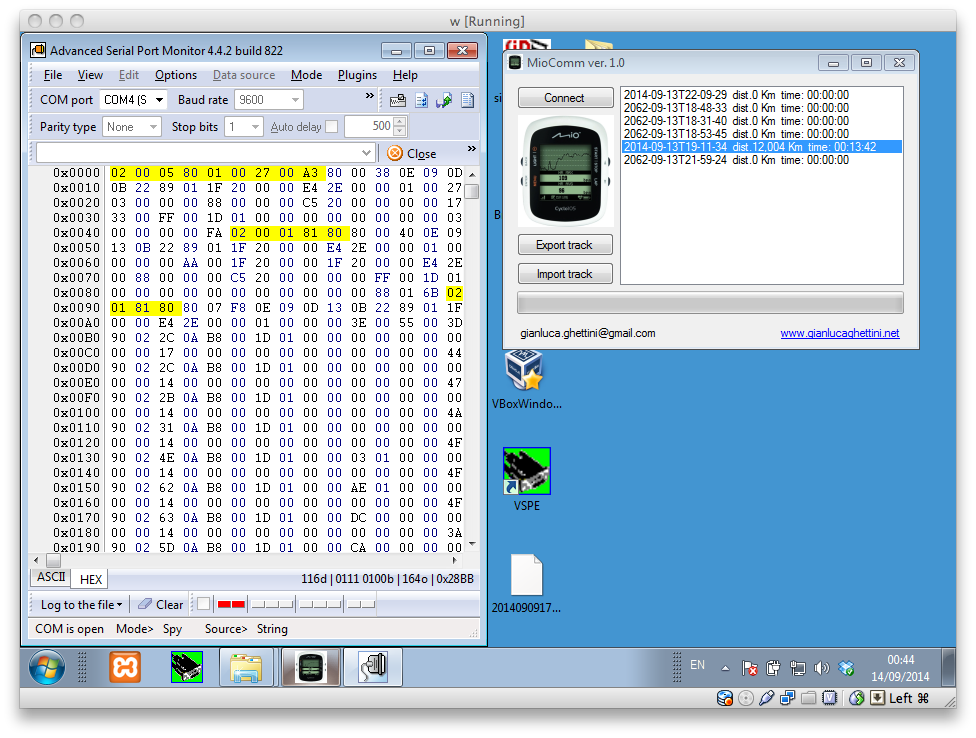Click the MioComm taskbar icon
Screen dimensions: 976x738
click(311, 667)
